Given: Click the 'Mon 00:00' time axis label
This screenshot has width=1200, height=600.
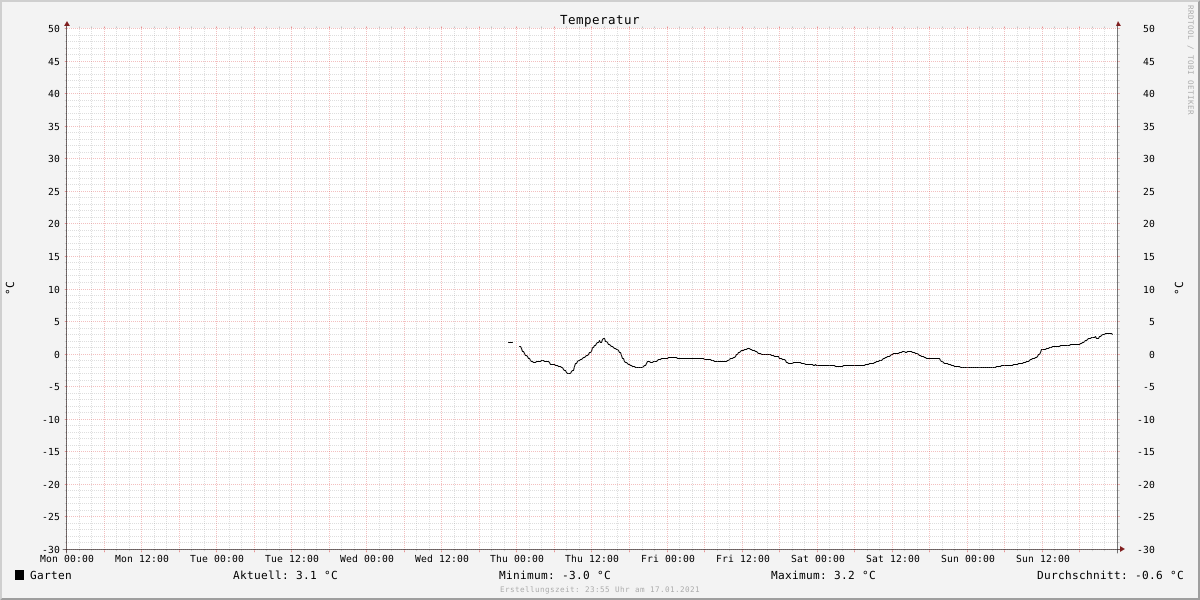Looking at the screenshot, I should click(x=67, y=559).
